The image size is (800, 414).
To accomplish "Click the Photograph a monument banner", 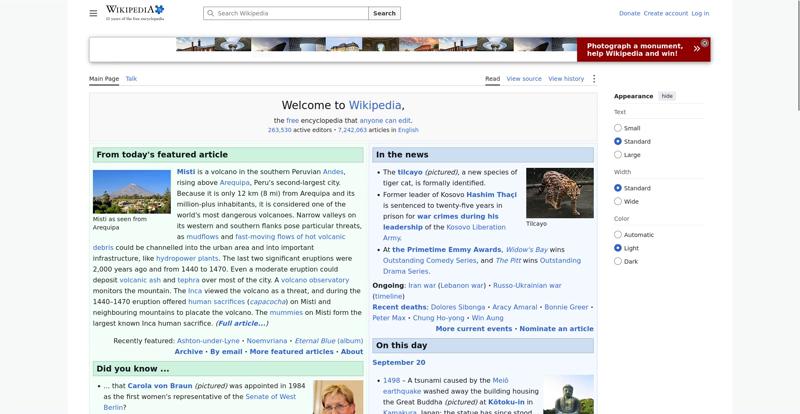I will 643,50.
